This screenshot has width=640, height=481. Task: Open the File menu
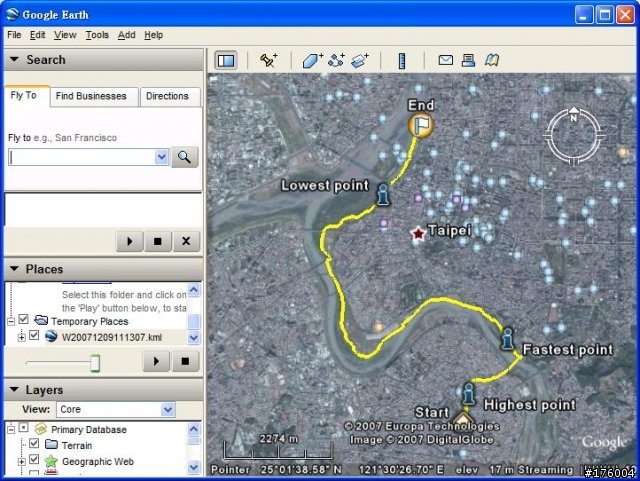(14, 35)
